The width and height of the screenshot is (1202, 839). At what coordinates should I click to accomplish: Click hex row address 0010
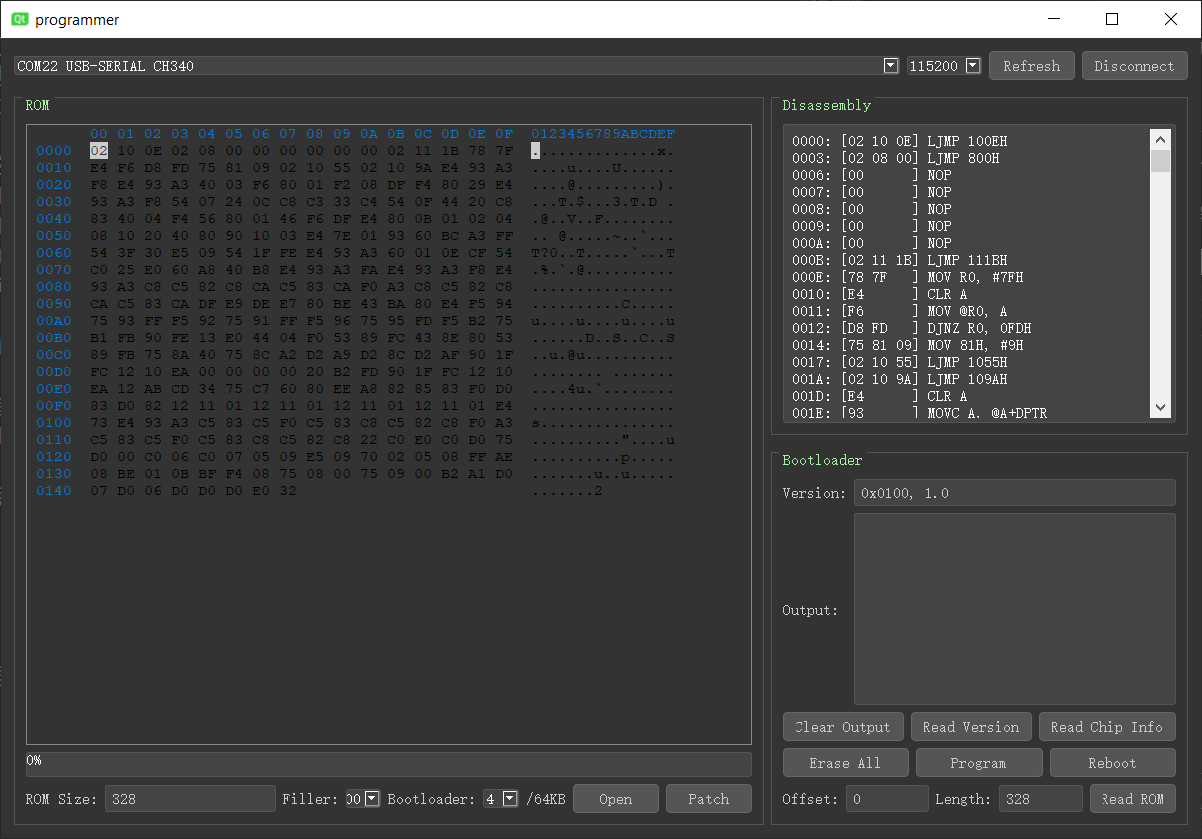click(x=53, y=168)
